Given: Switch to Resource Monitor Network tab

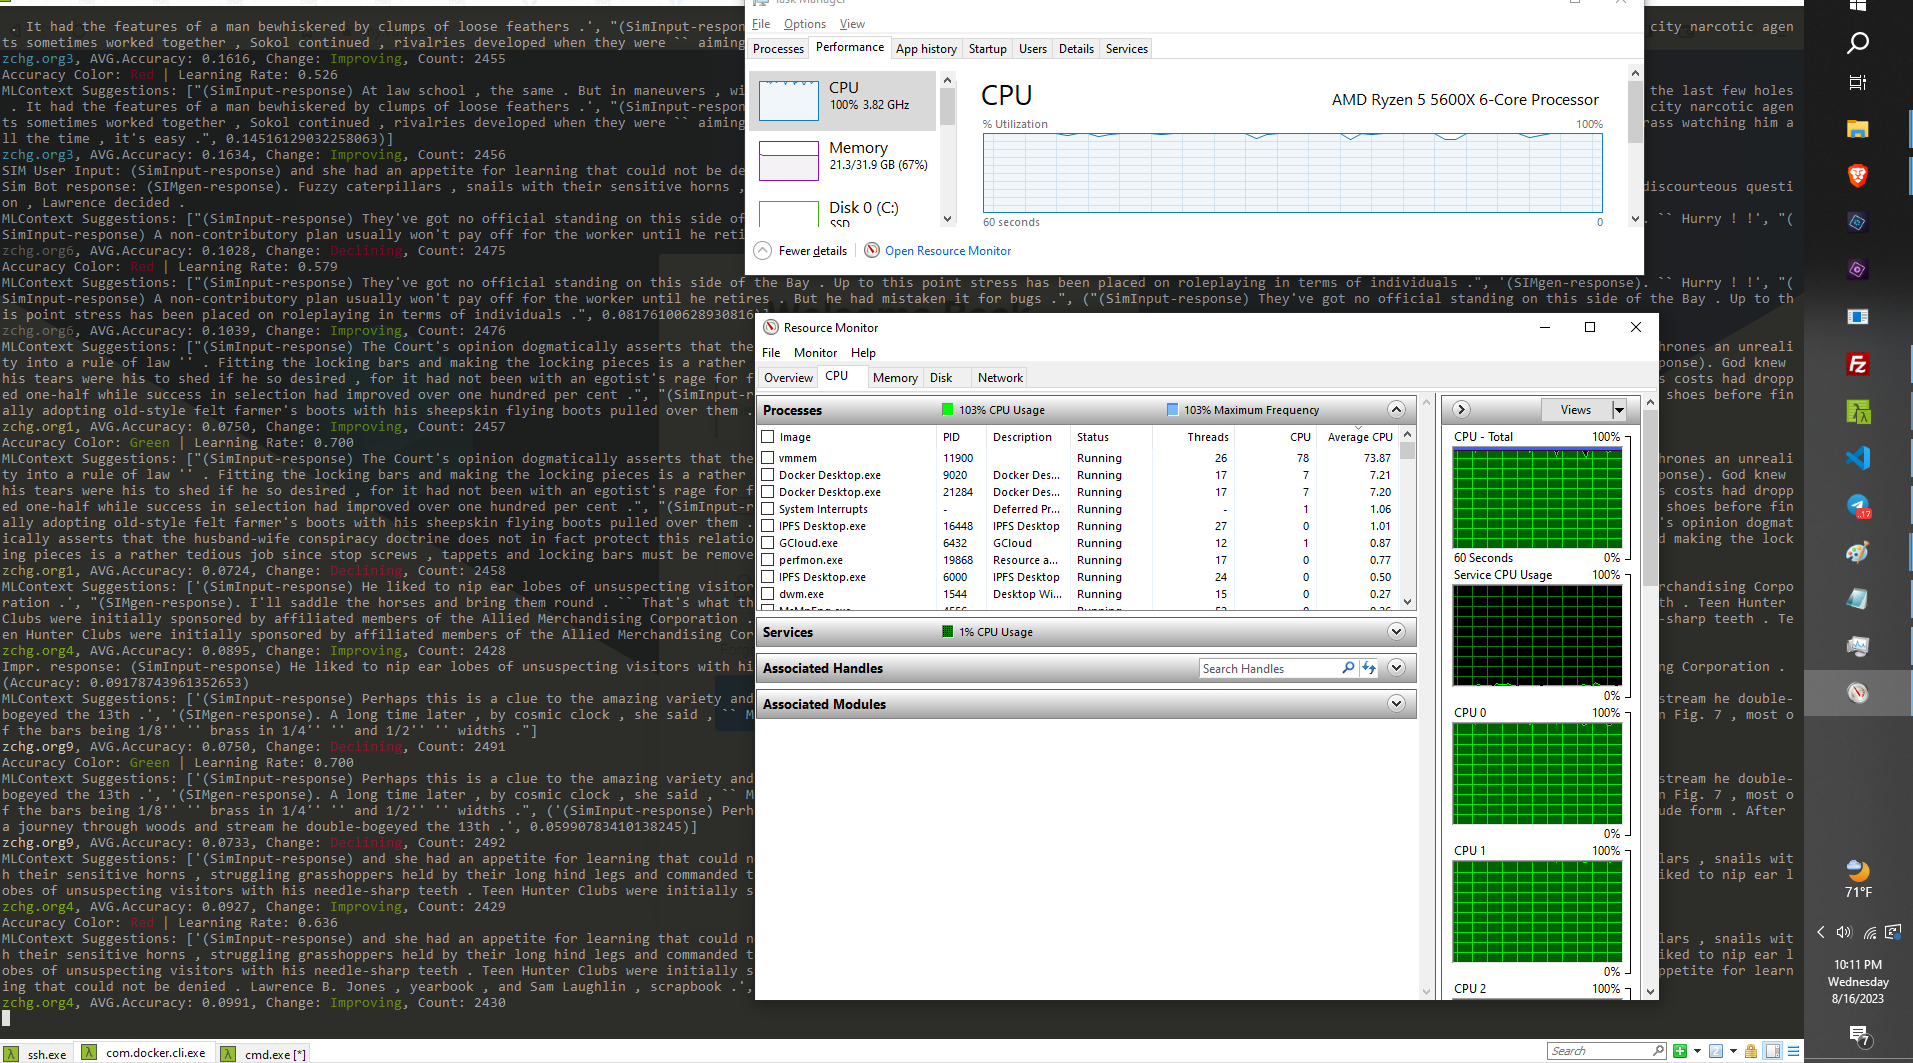Looking at the screenshot, I should pos(1000,378).
